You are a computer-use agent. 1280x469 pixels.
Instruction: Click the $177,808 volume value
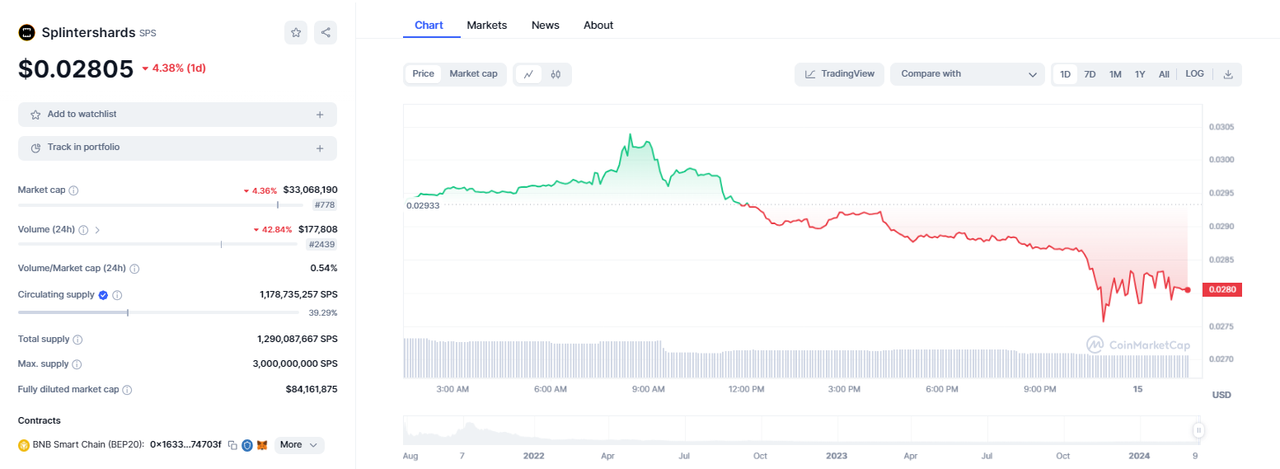[x=317, y=230]
